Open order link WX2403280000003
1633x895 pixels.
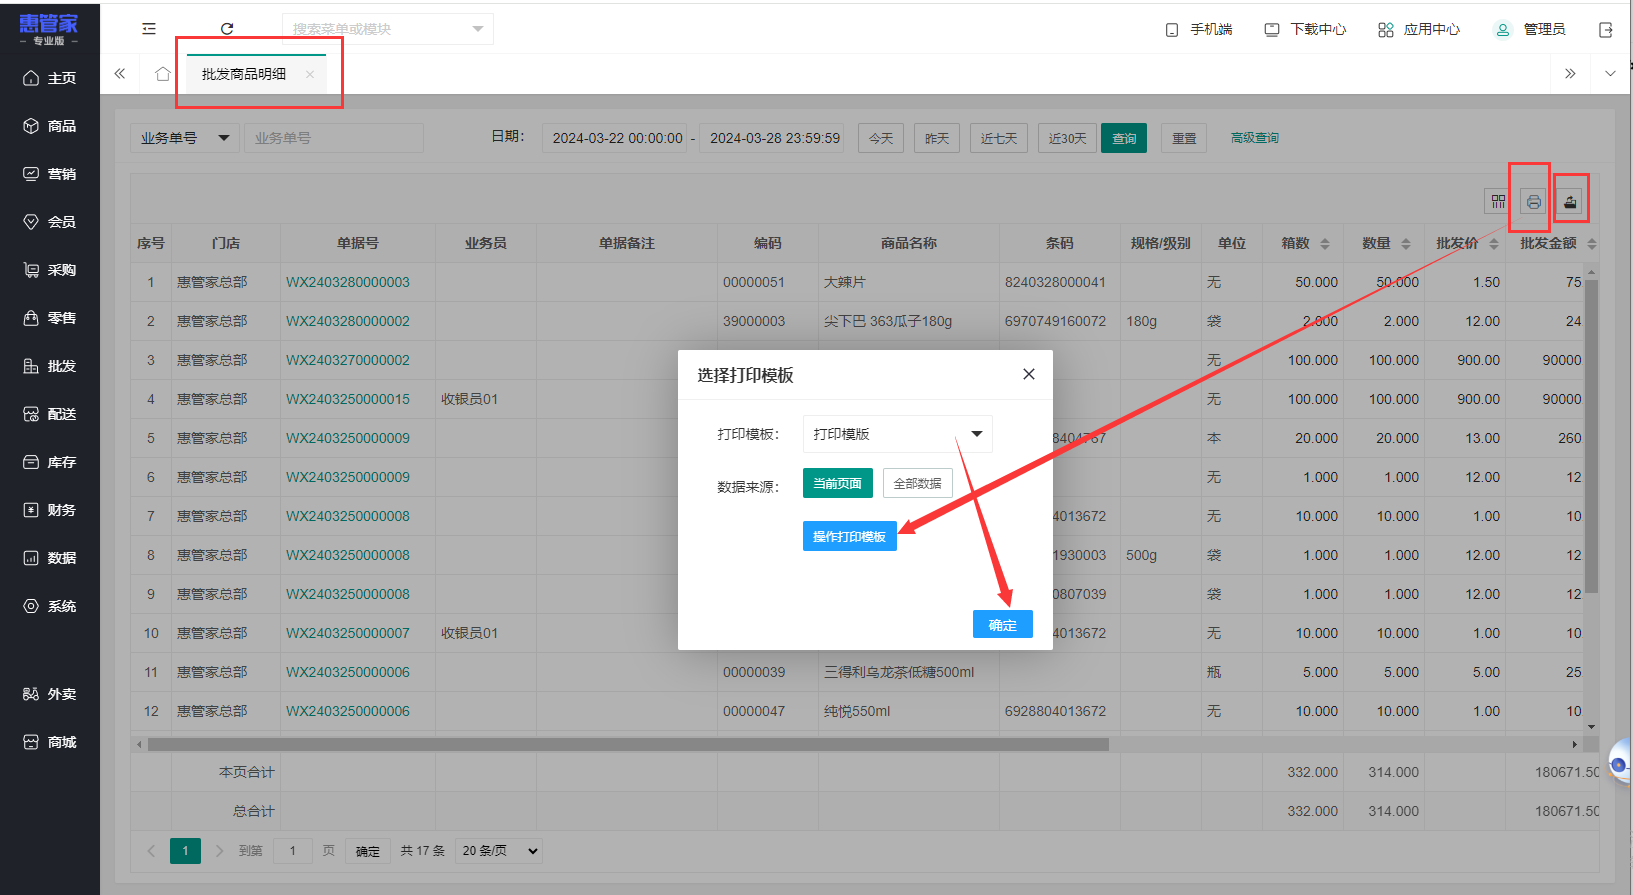(348, 282)
